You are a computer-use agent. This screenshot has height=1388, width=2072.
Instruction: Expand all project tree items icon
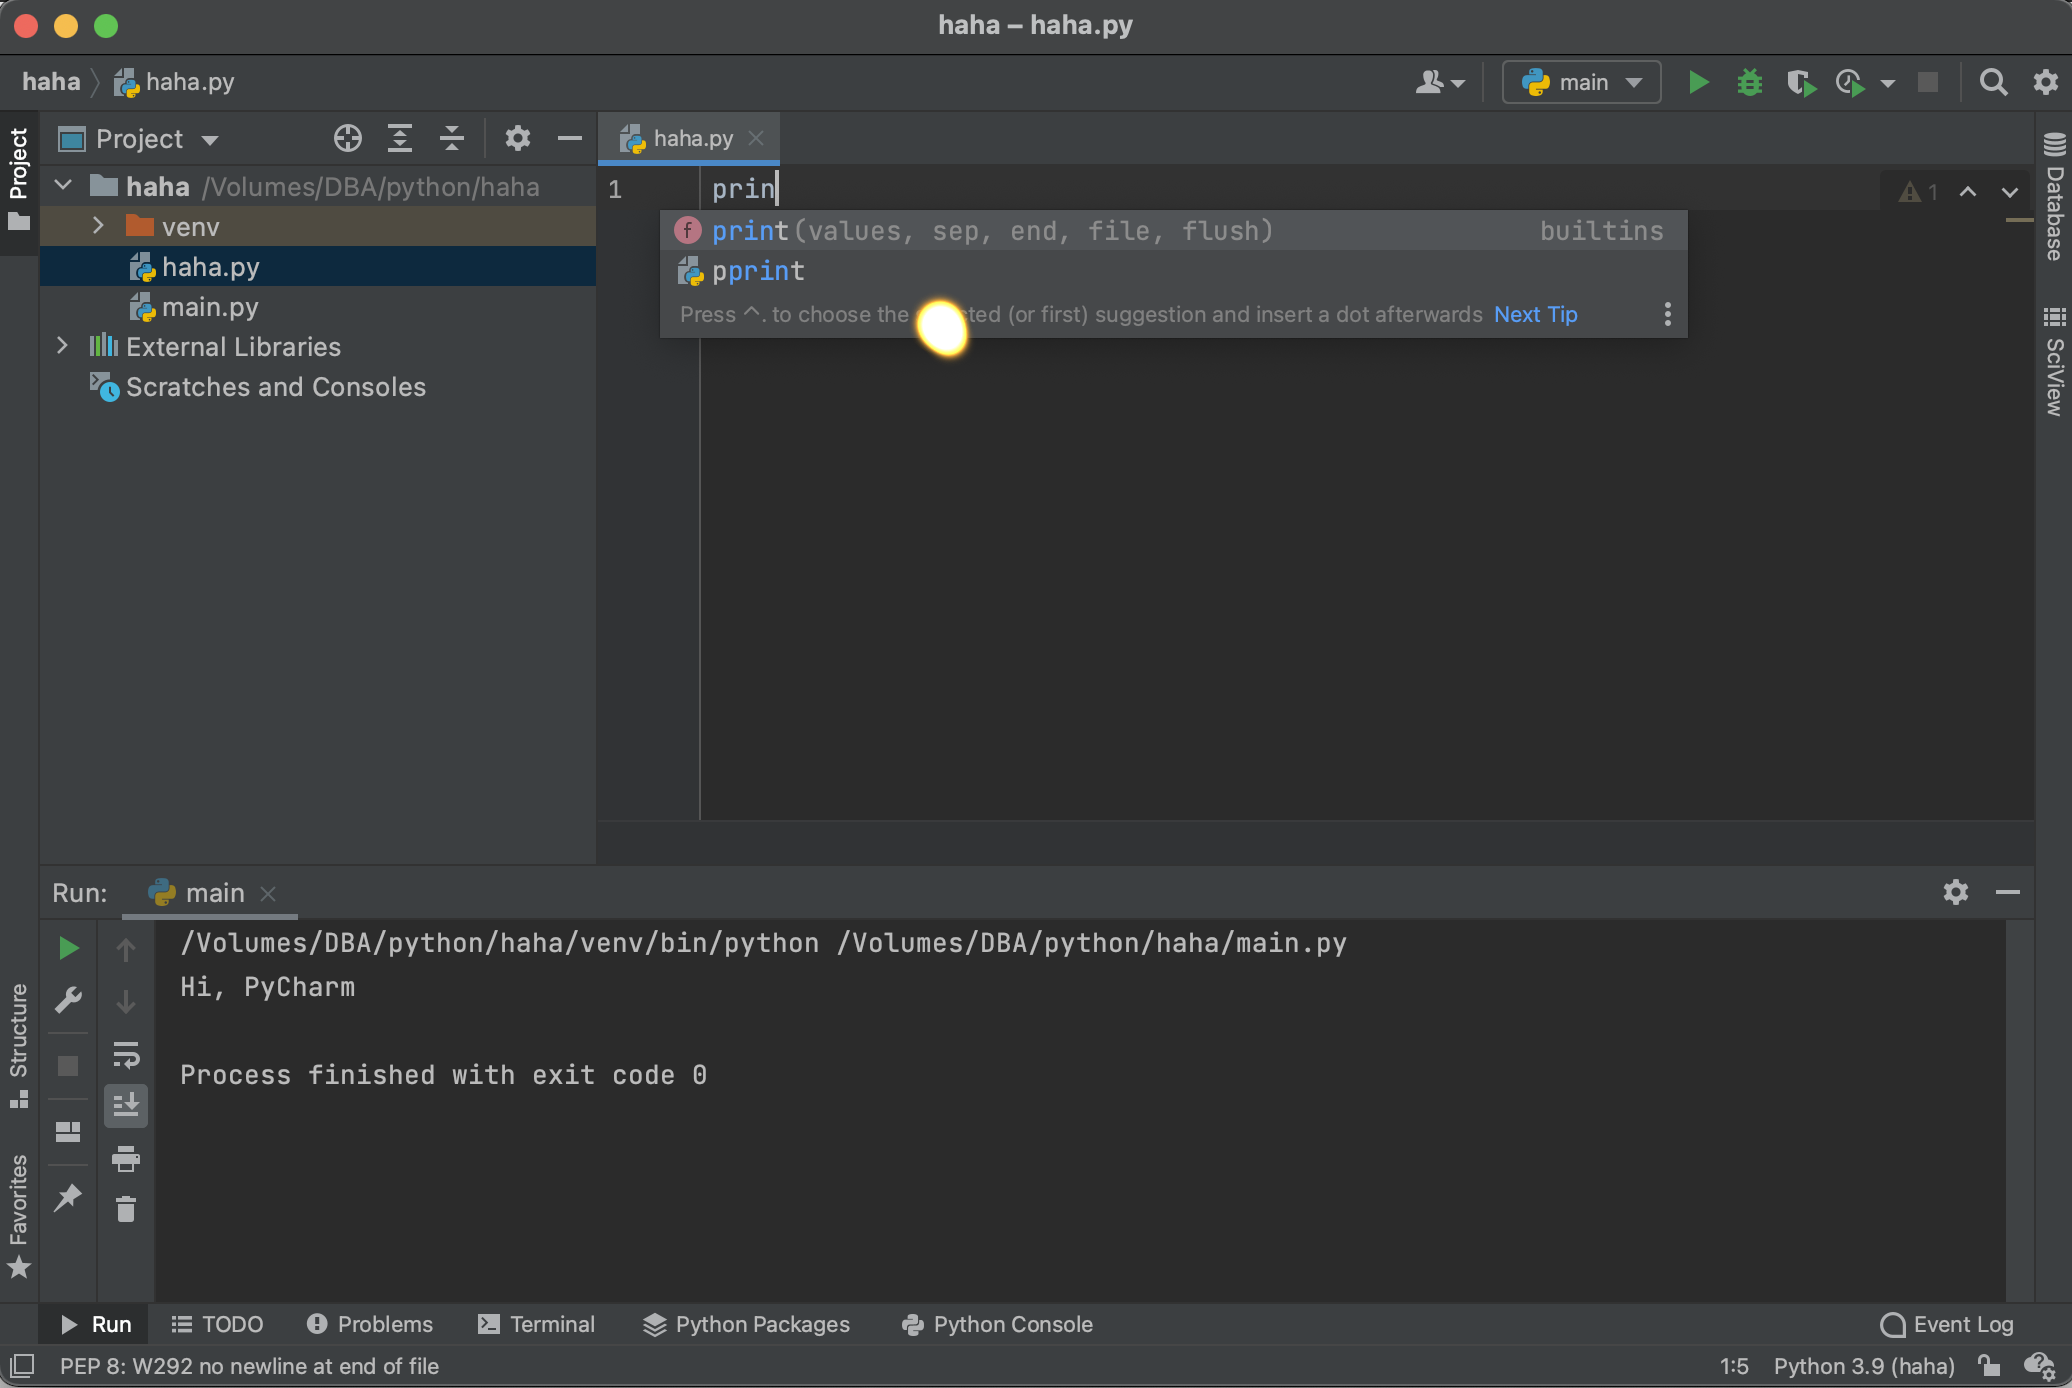coord(400,138)
